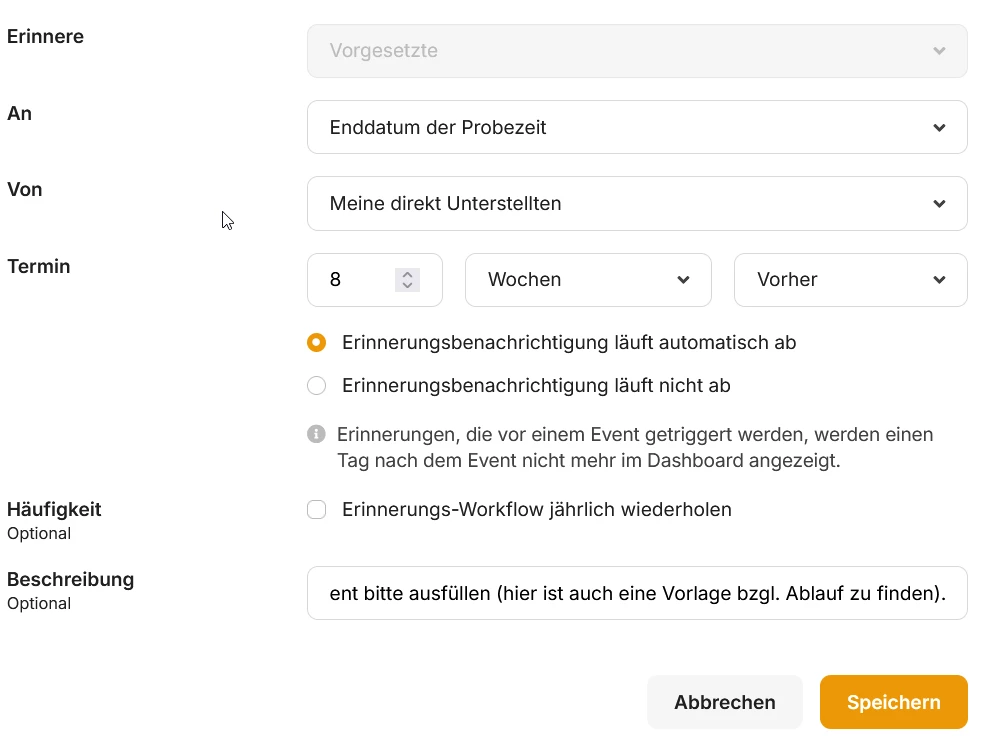Click into the Beschreibung text field
Screen dimensions: 996x752
pyautogui.click(x=636, y=593)
